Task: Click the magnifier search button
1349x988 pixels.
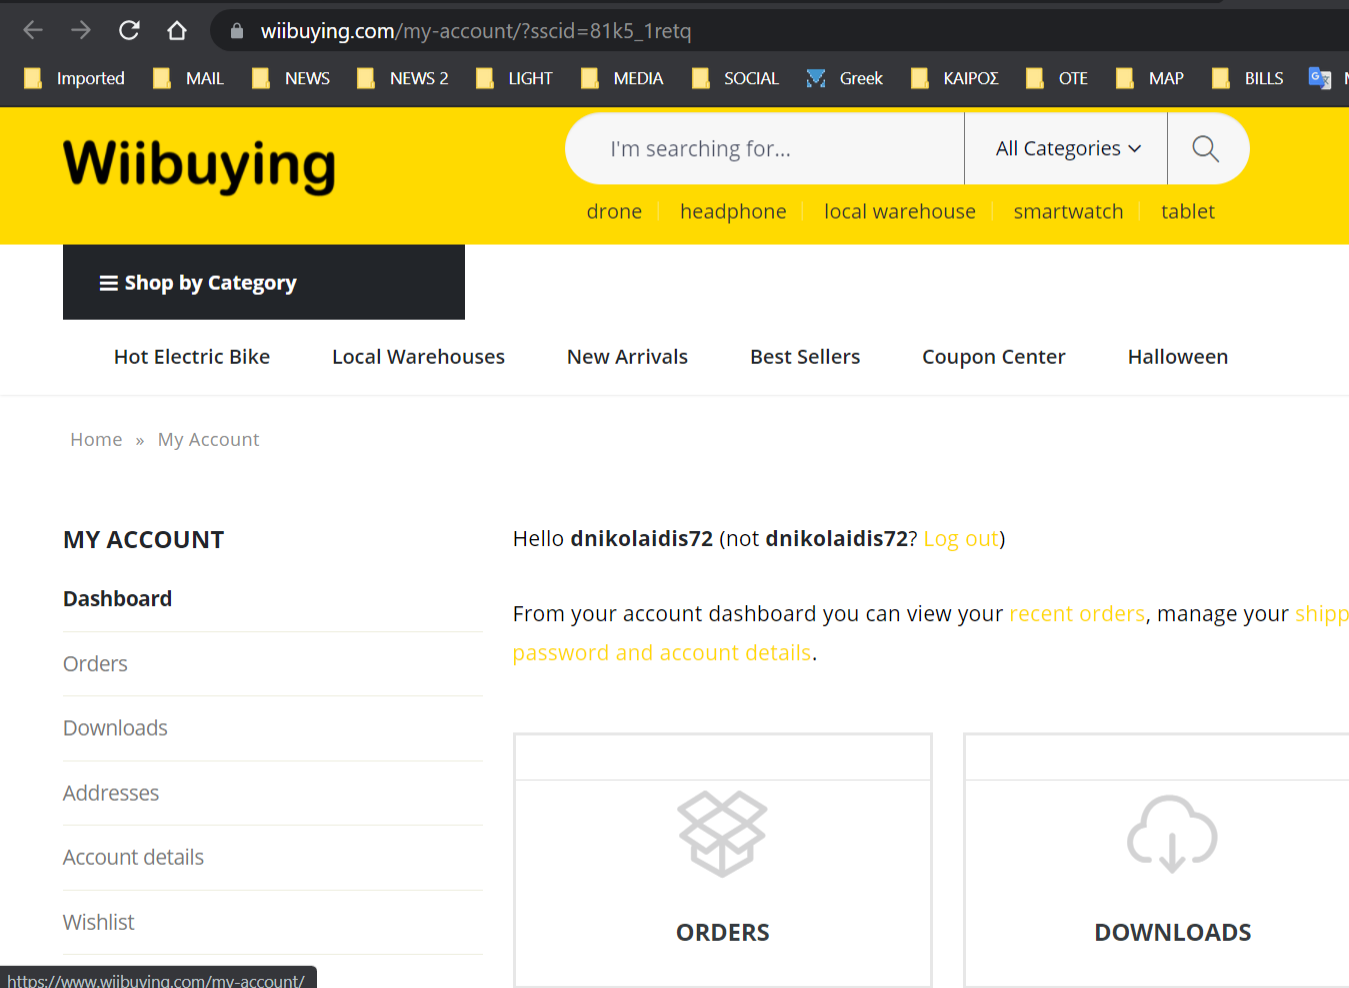Action: point(1206,148)
